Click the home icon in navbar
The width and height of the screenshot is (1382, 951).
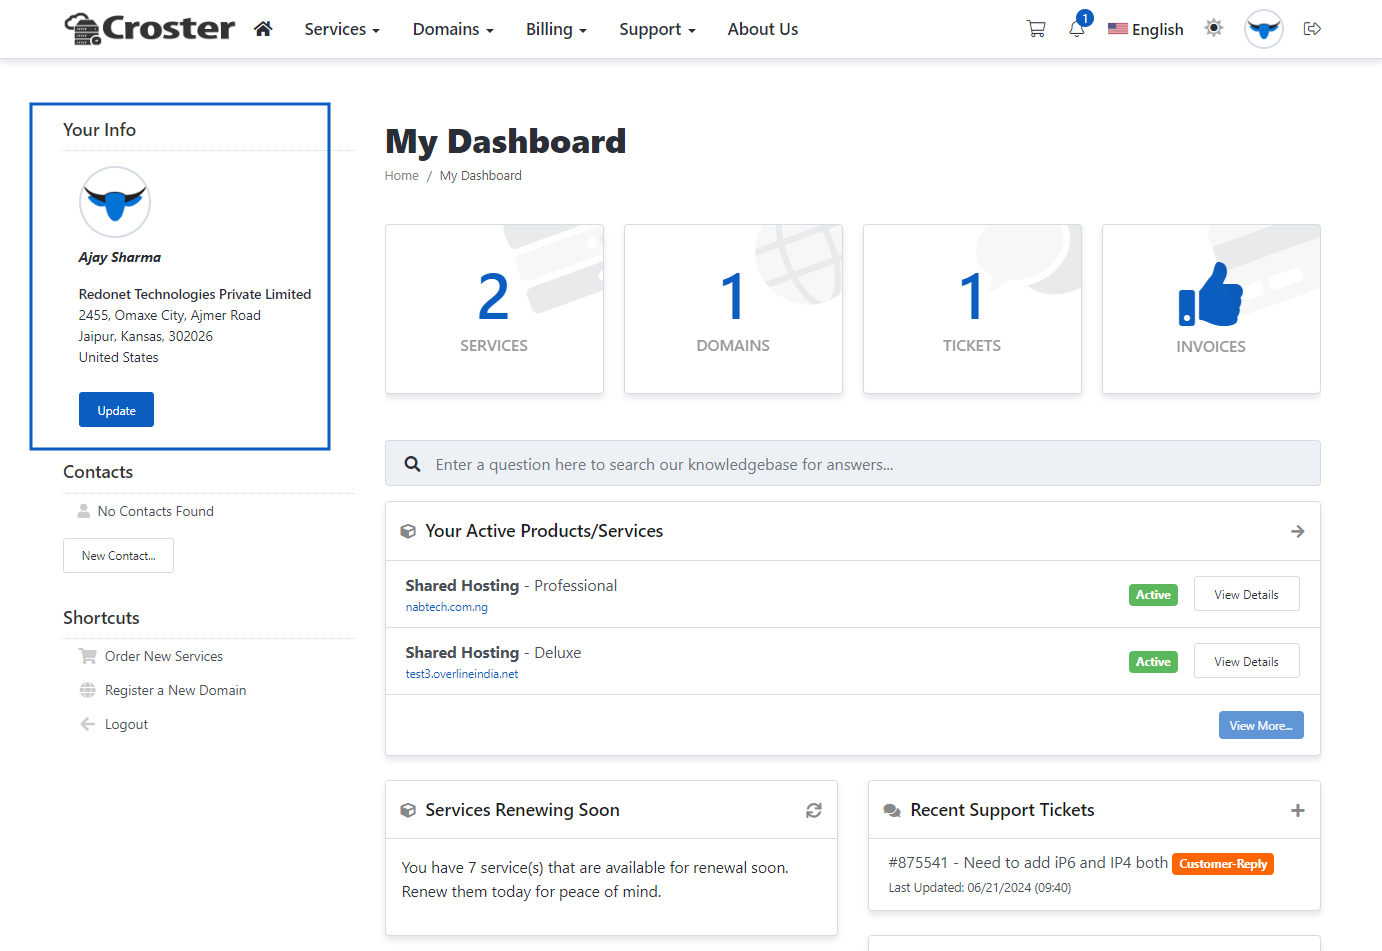pos(263,29)
